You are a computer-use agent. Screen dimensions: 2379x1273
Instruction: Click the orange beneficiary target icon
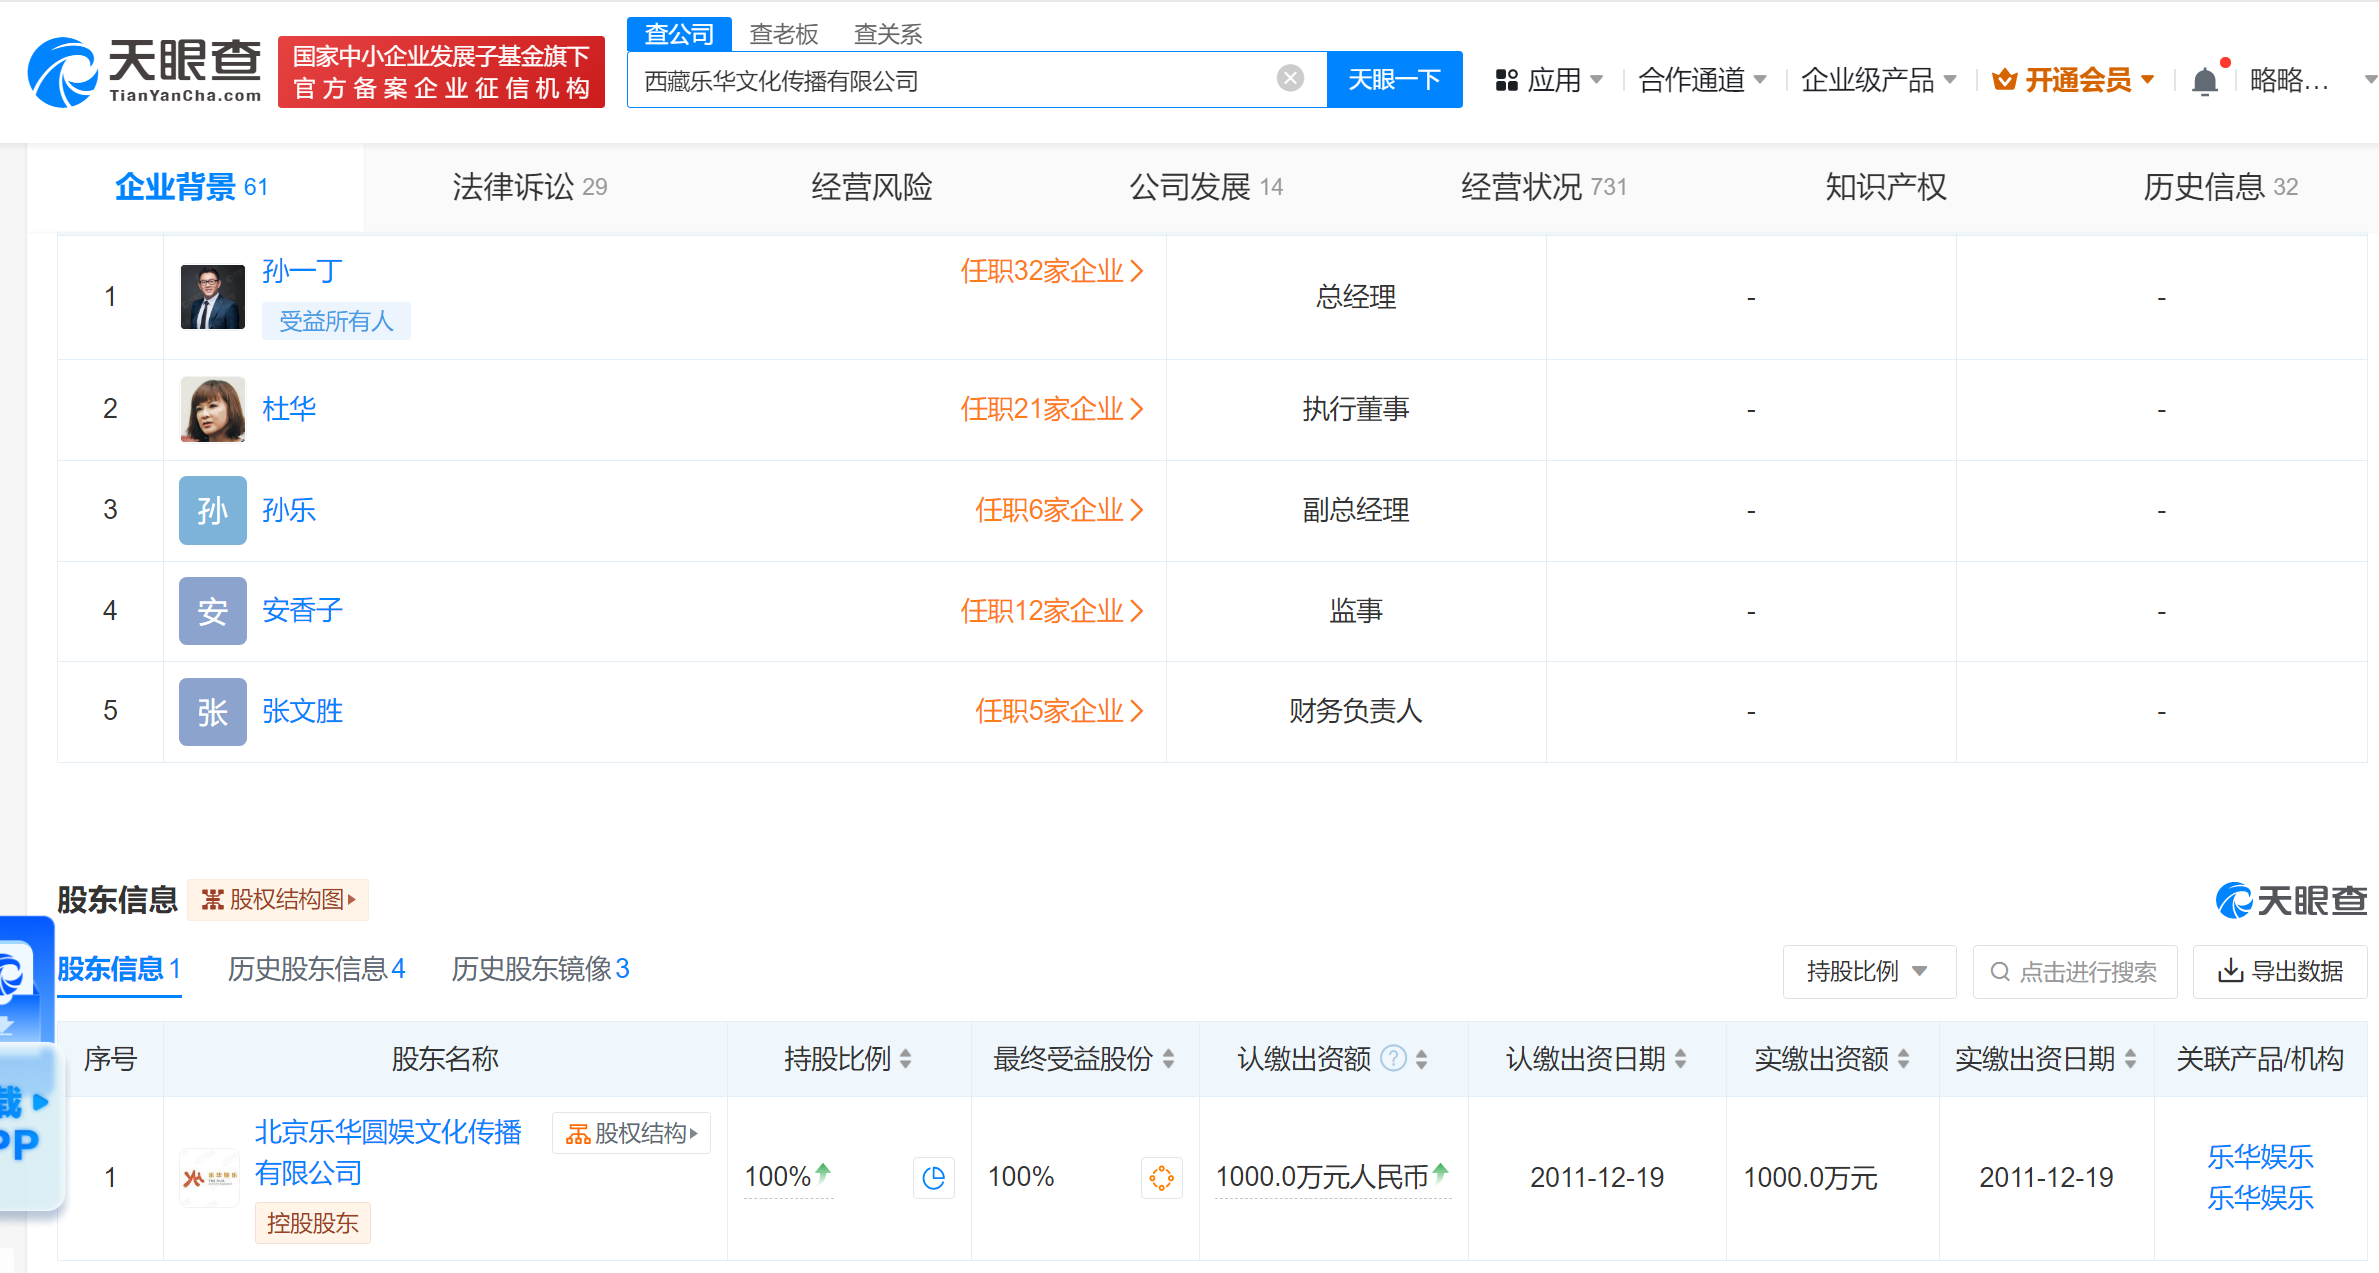pos(1161,1178)
